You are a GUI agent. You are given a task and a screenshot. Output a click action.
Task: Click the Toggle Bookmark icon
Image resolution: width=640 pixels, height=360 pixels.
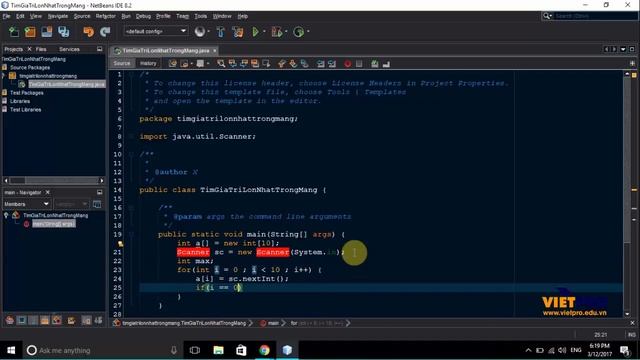point(304,63)
